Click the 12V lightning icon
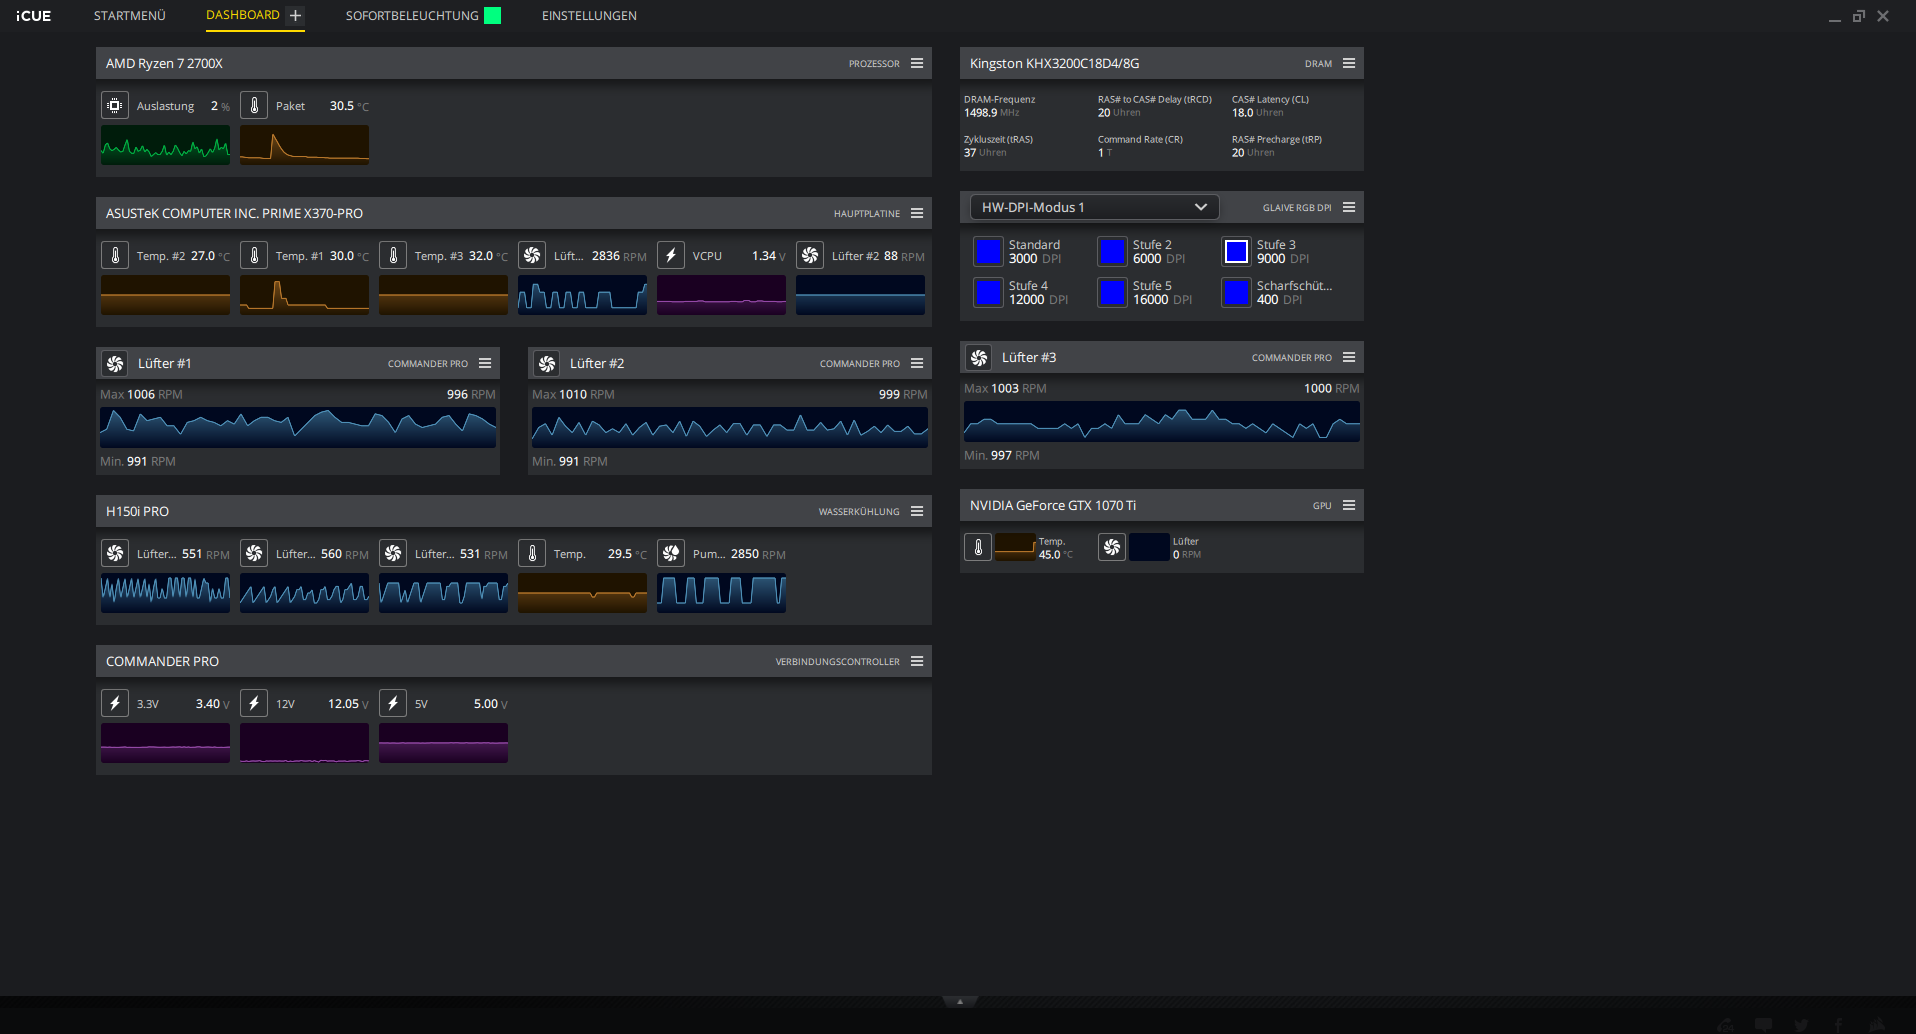This screenshot has height=1034, width=1916. (254, 703)
